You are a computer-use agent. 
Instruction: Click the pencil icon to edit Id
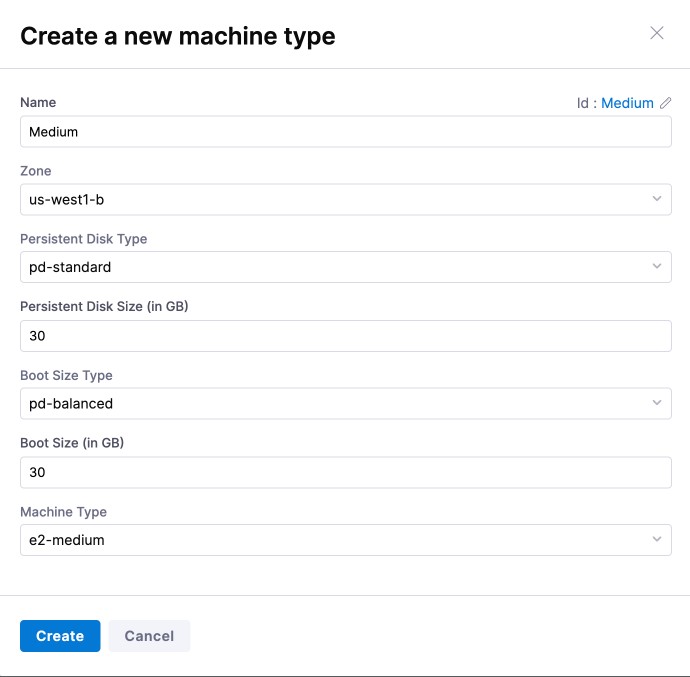[x=666, y=103]
